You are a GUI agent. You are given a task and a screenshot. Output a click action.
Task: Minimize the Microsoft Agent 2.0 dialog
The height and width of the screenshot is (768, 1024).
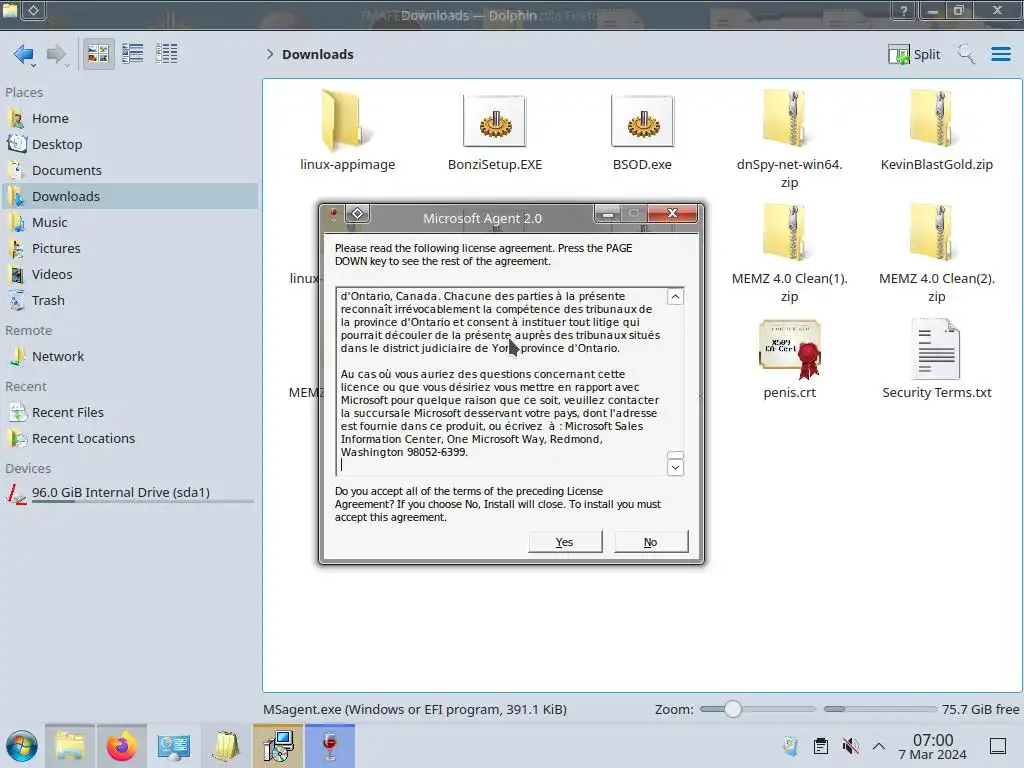click(607, 214)
